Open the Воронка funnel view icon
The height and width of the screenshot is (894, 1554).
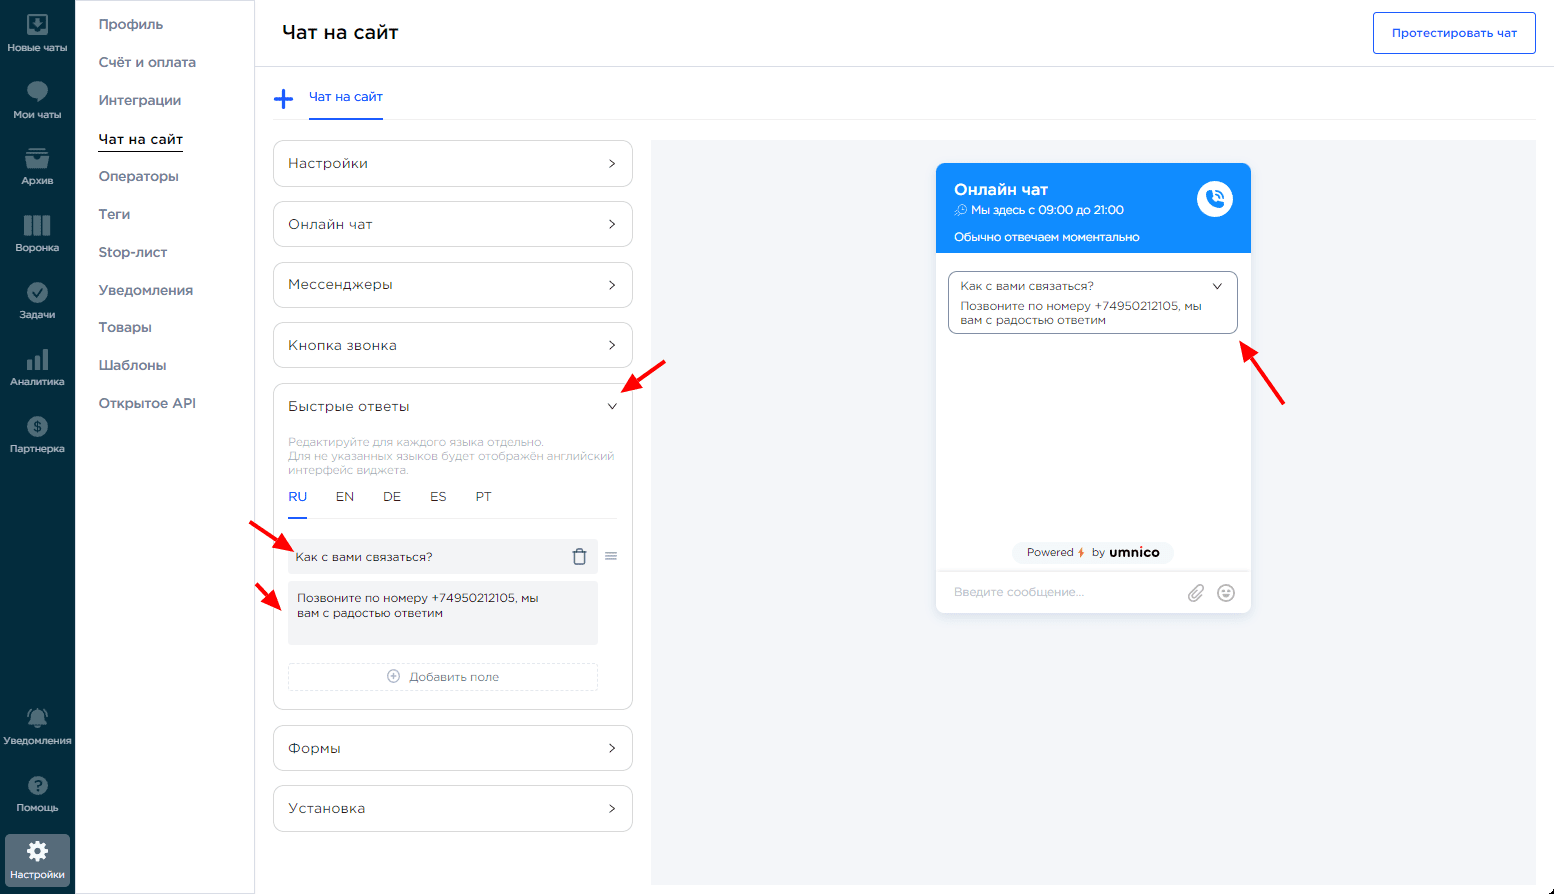(x=37, y=226)
